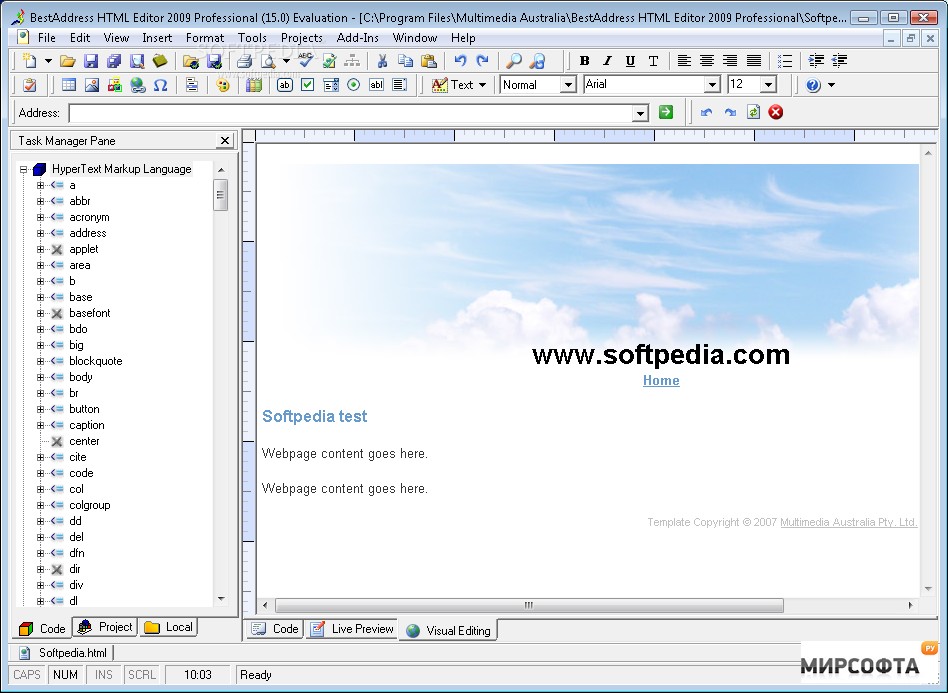Screen dimensions: 948x693
Task: Open color palette icon
Action: pos(222,85)
